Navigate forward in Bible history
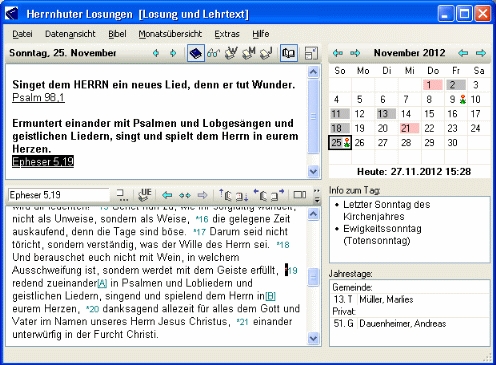The width and height of the screenshot is (496, 365). 202,195
